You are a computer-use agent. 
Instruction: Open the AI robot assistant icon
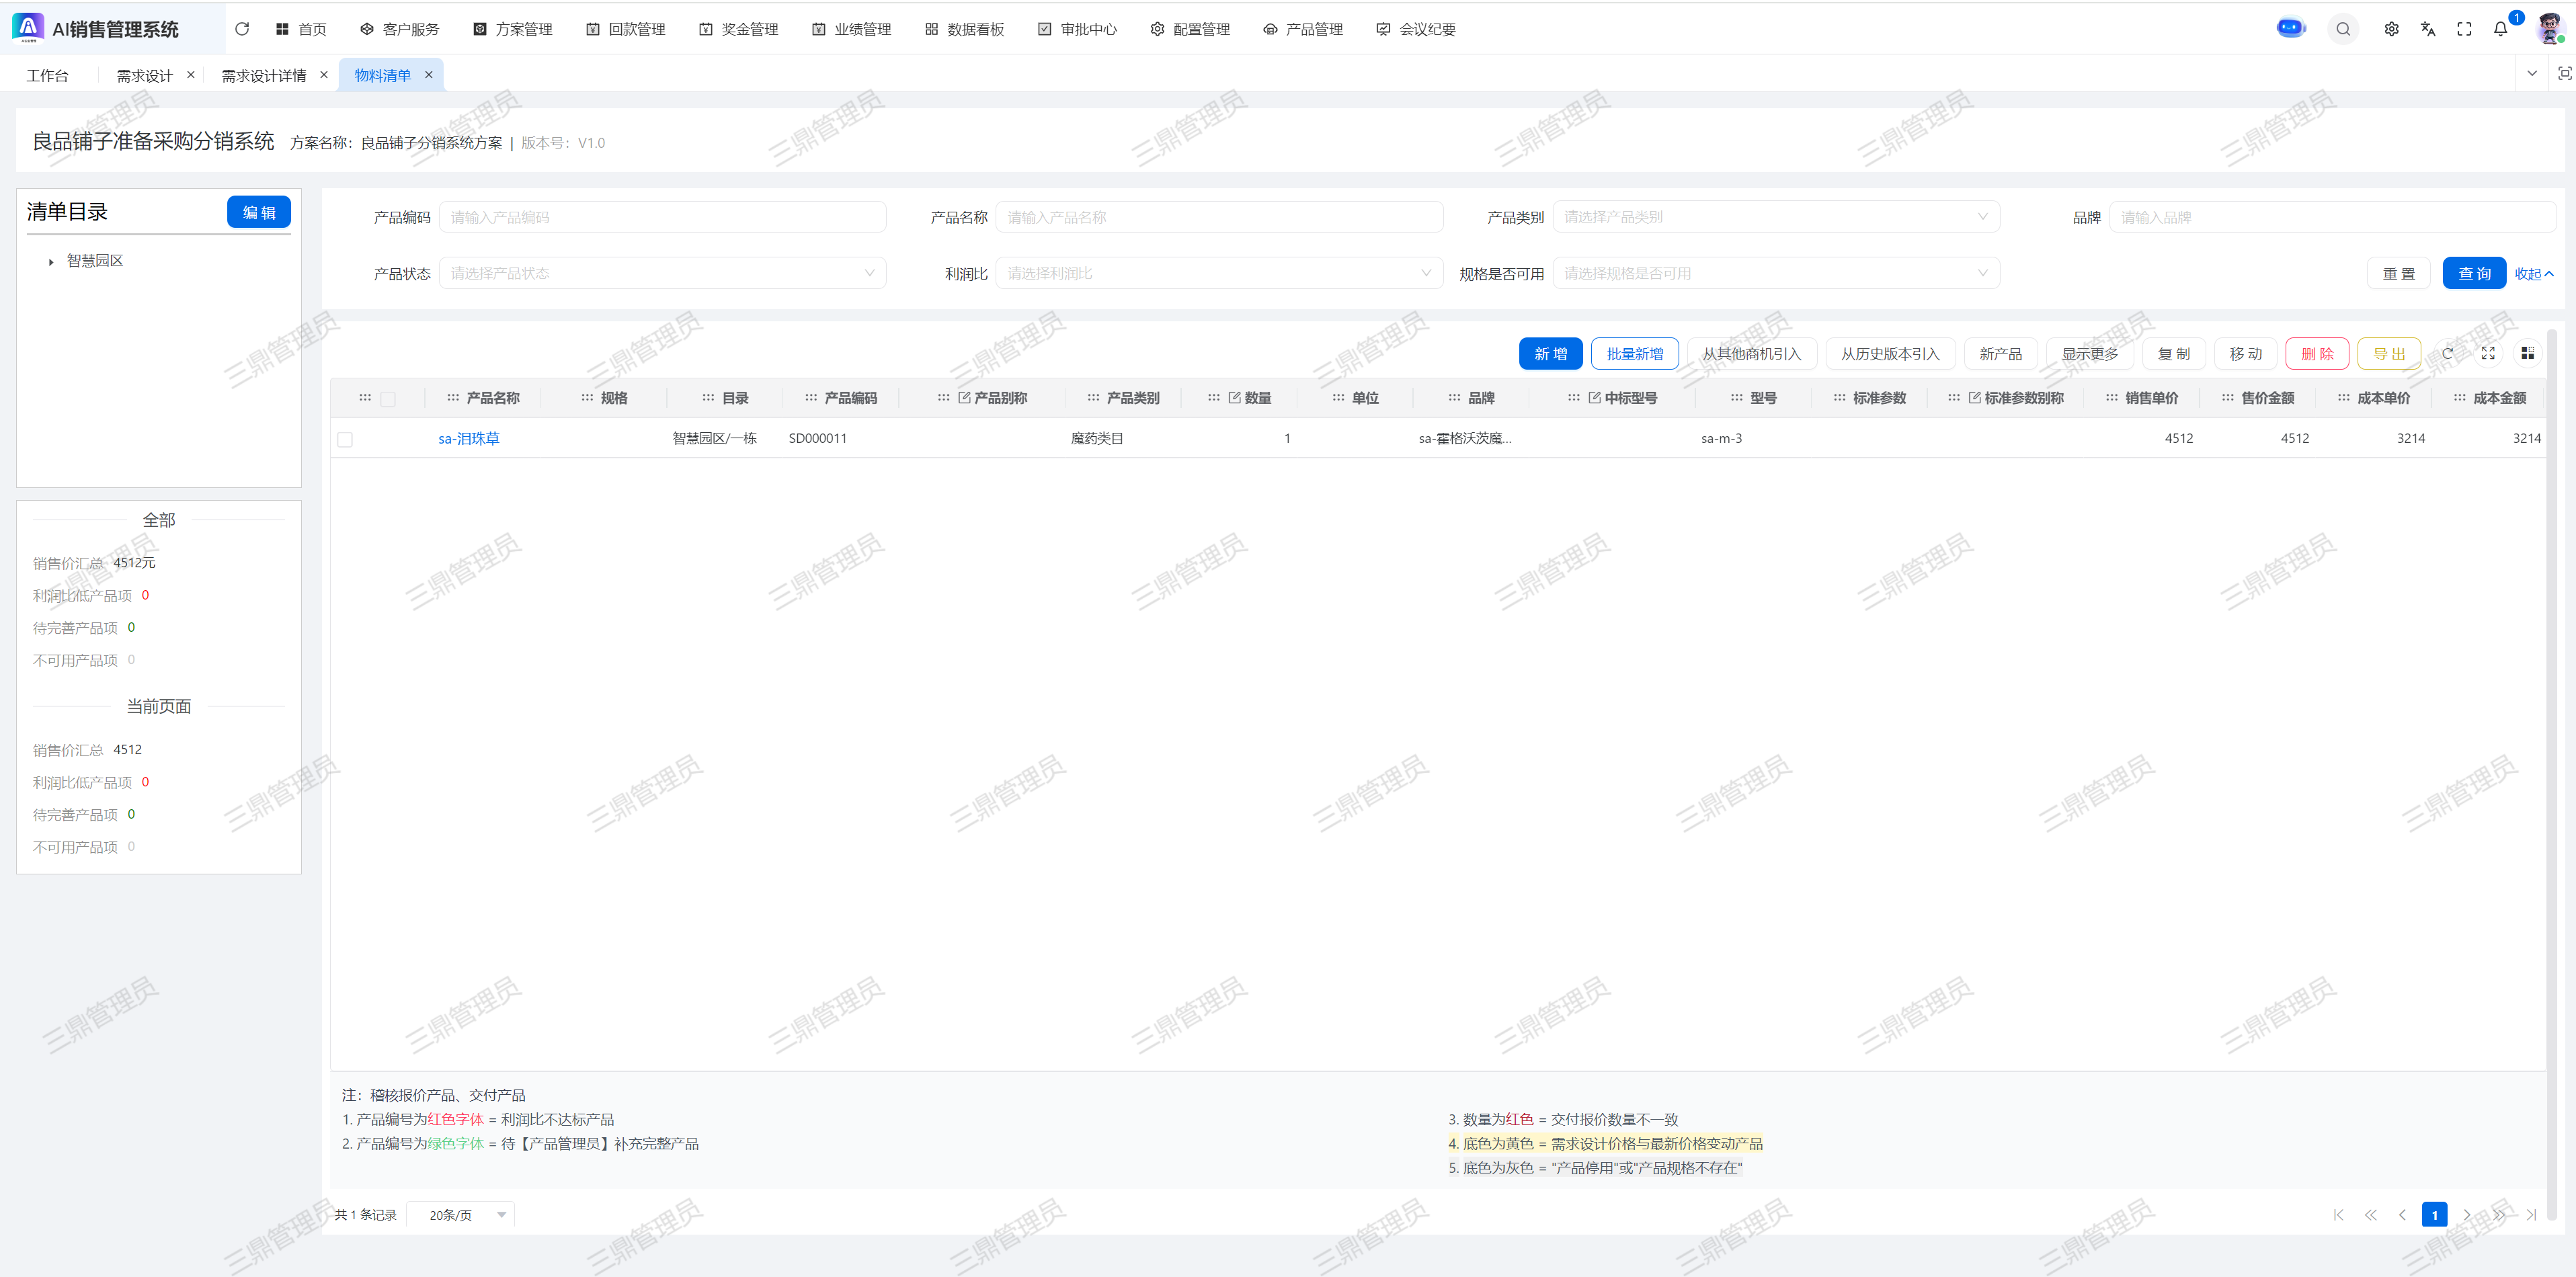coord(2290,28)
